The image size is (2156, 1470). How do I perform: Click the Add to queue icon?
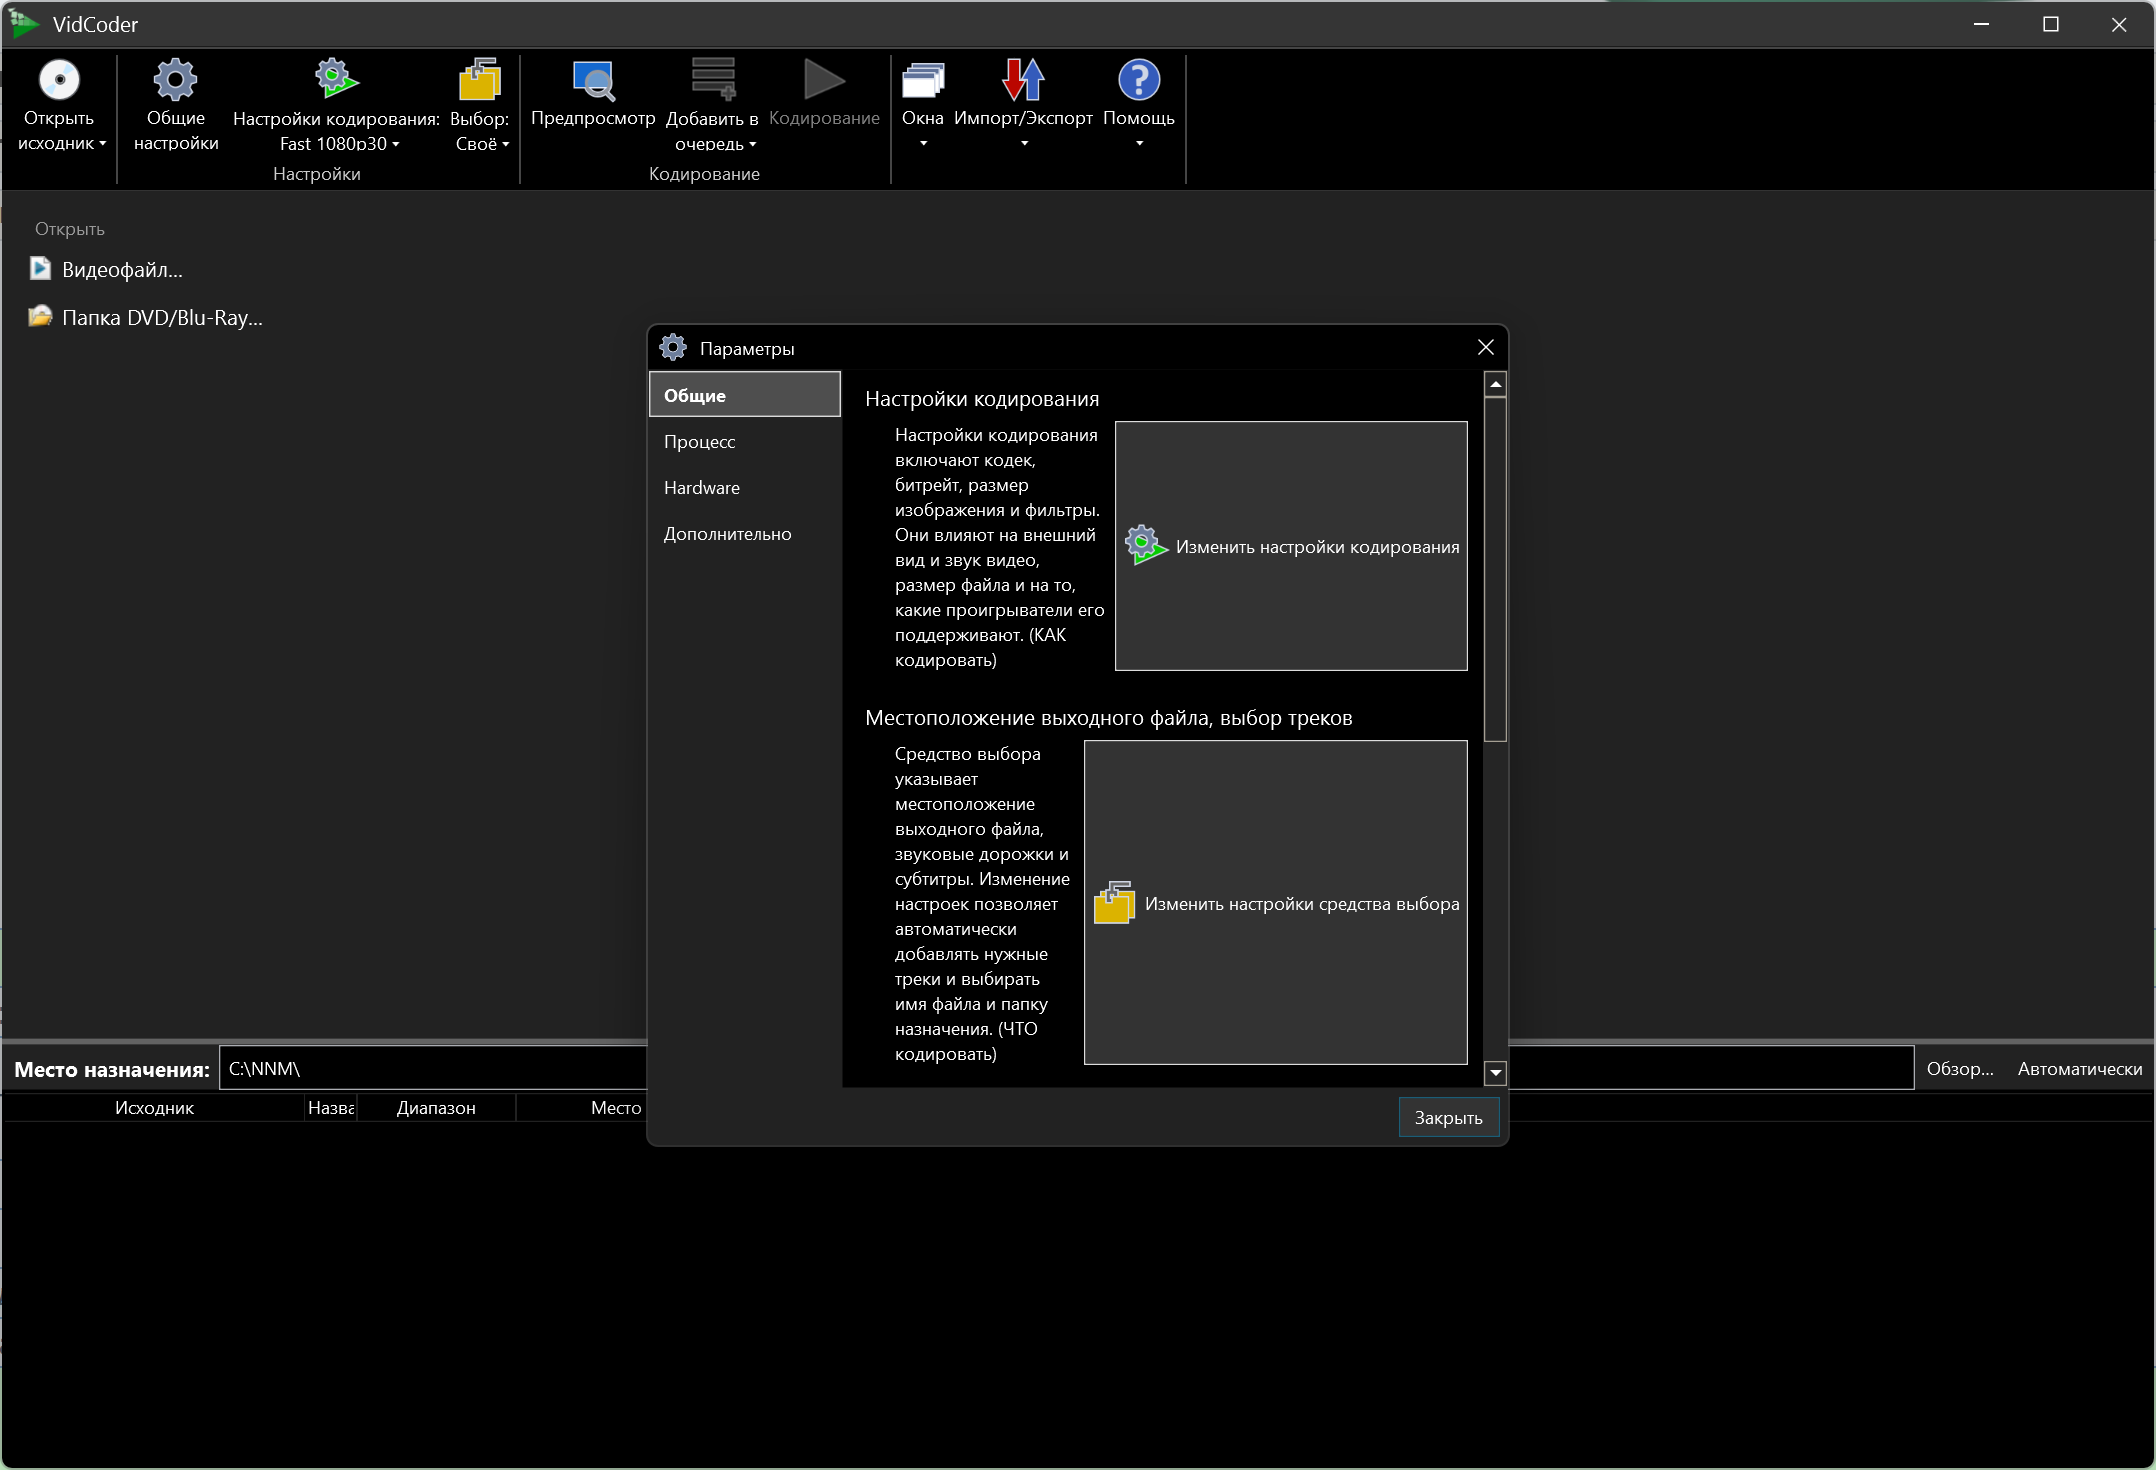click(x=713, y=80)
